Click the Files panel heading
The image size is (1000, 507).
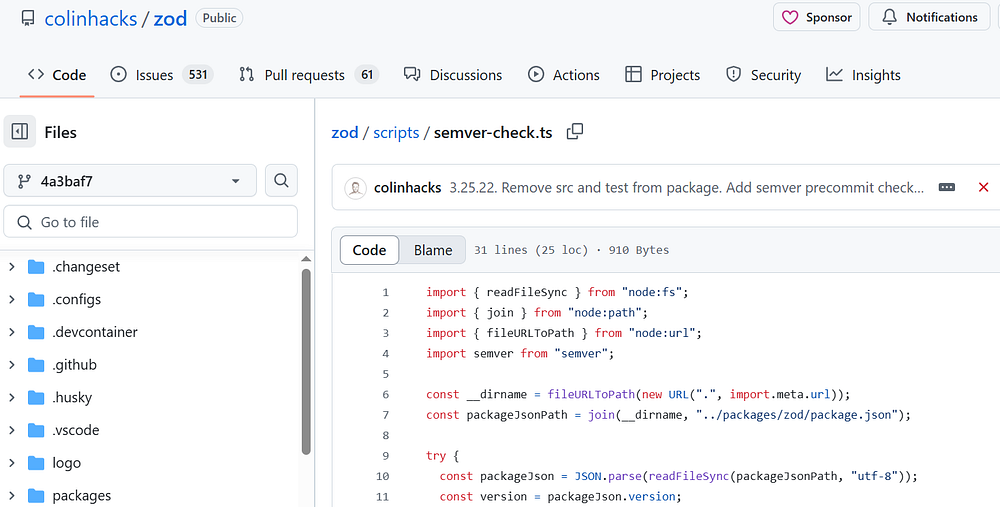[61, 132]
